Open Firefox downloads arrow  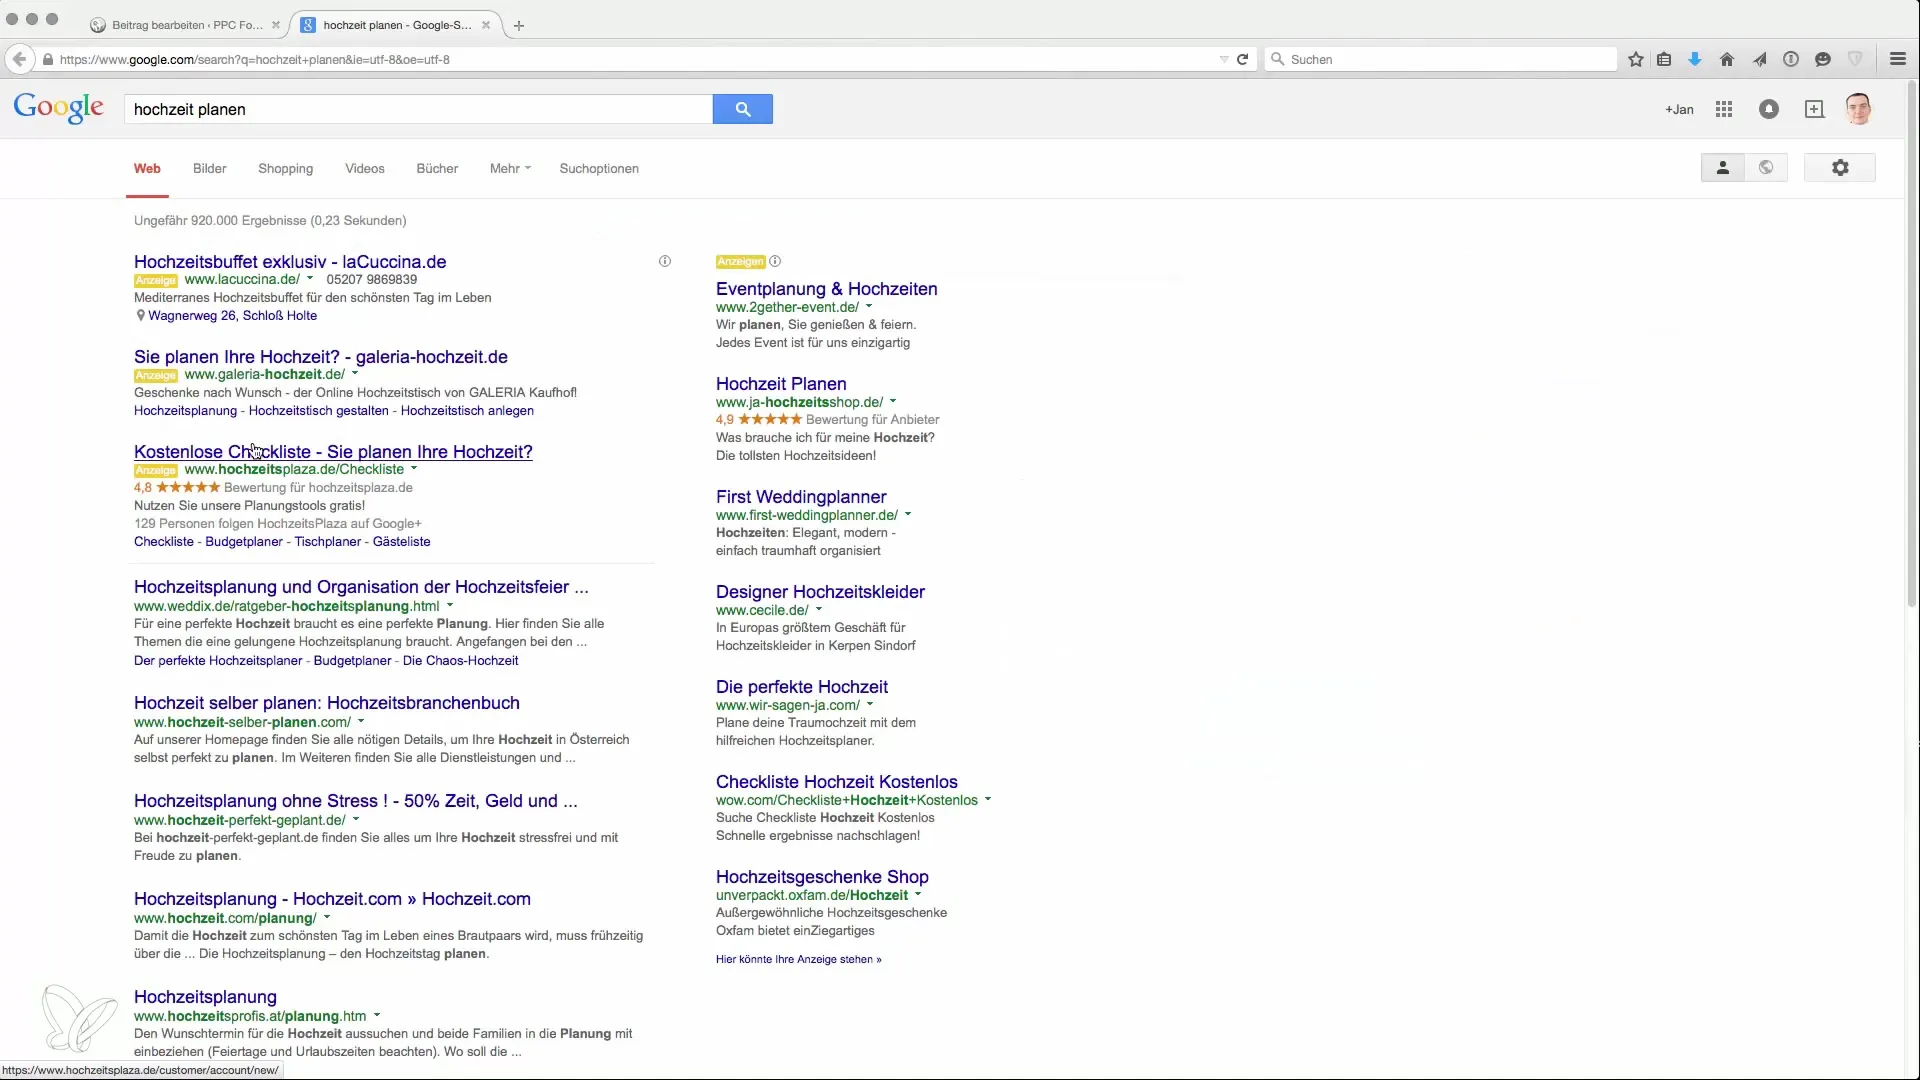pyautogui.click(x=1695, y=59)
